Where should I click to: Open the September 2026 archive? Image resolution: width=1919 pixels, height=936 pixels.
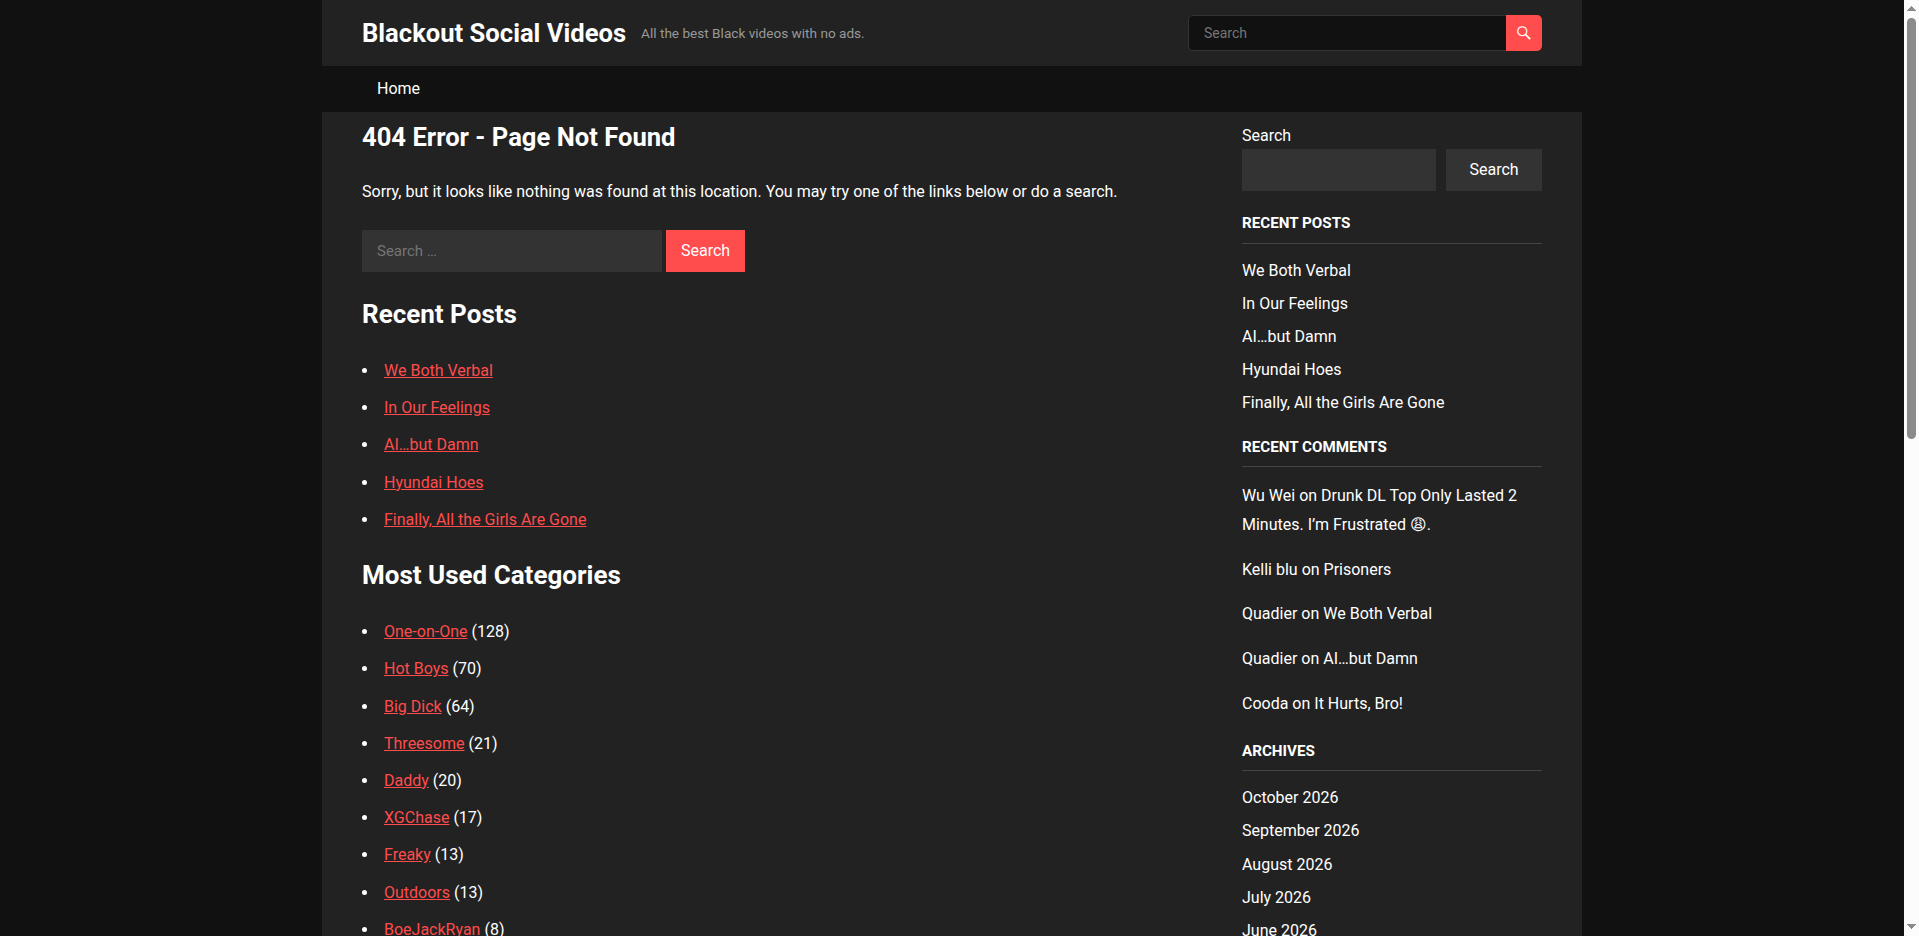point(1301,830)
